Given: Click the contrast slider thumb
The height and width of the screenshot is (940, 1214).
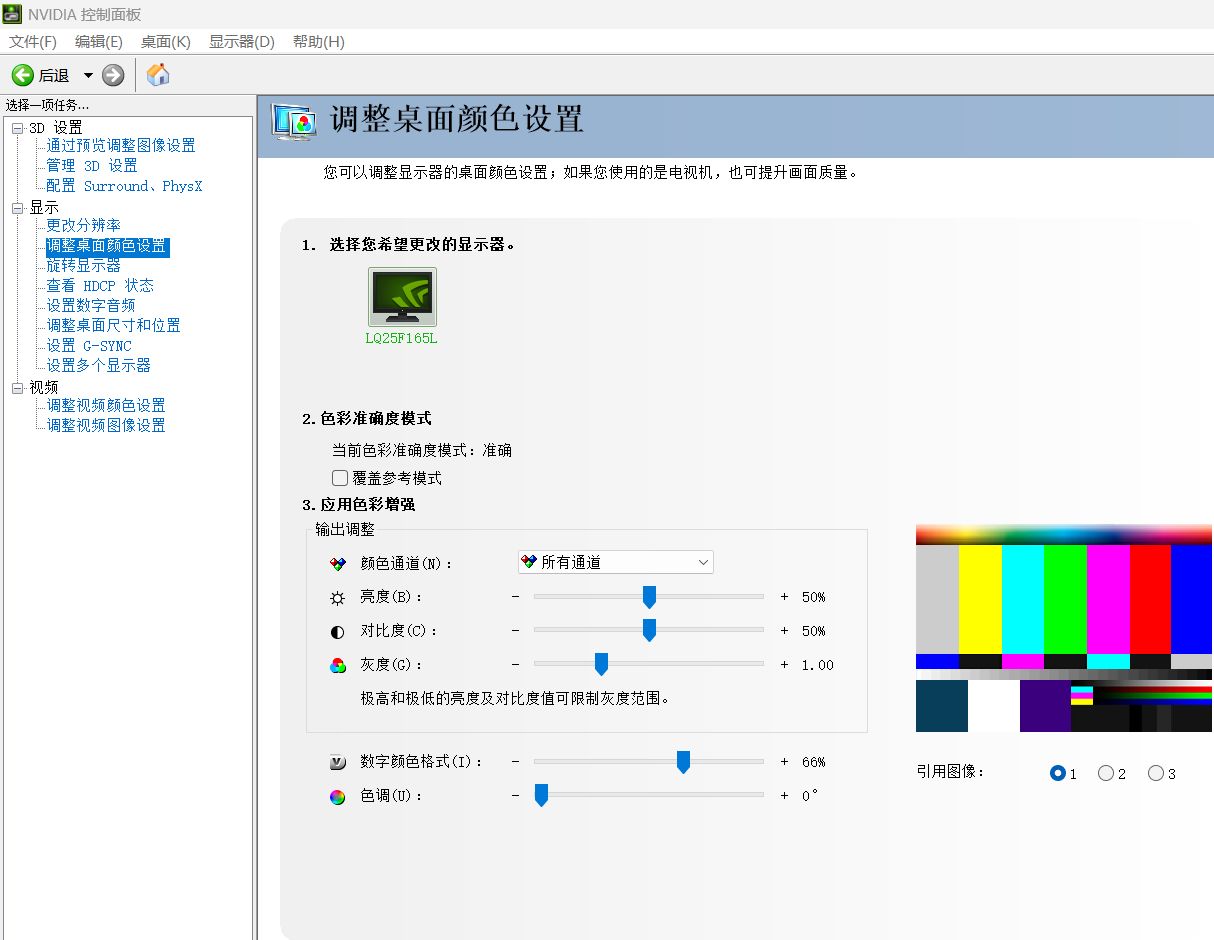Looking at the screenshot, I should pos(649,631).
